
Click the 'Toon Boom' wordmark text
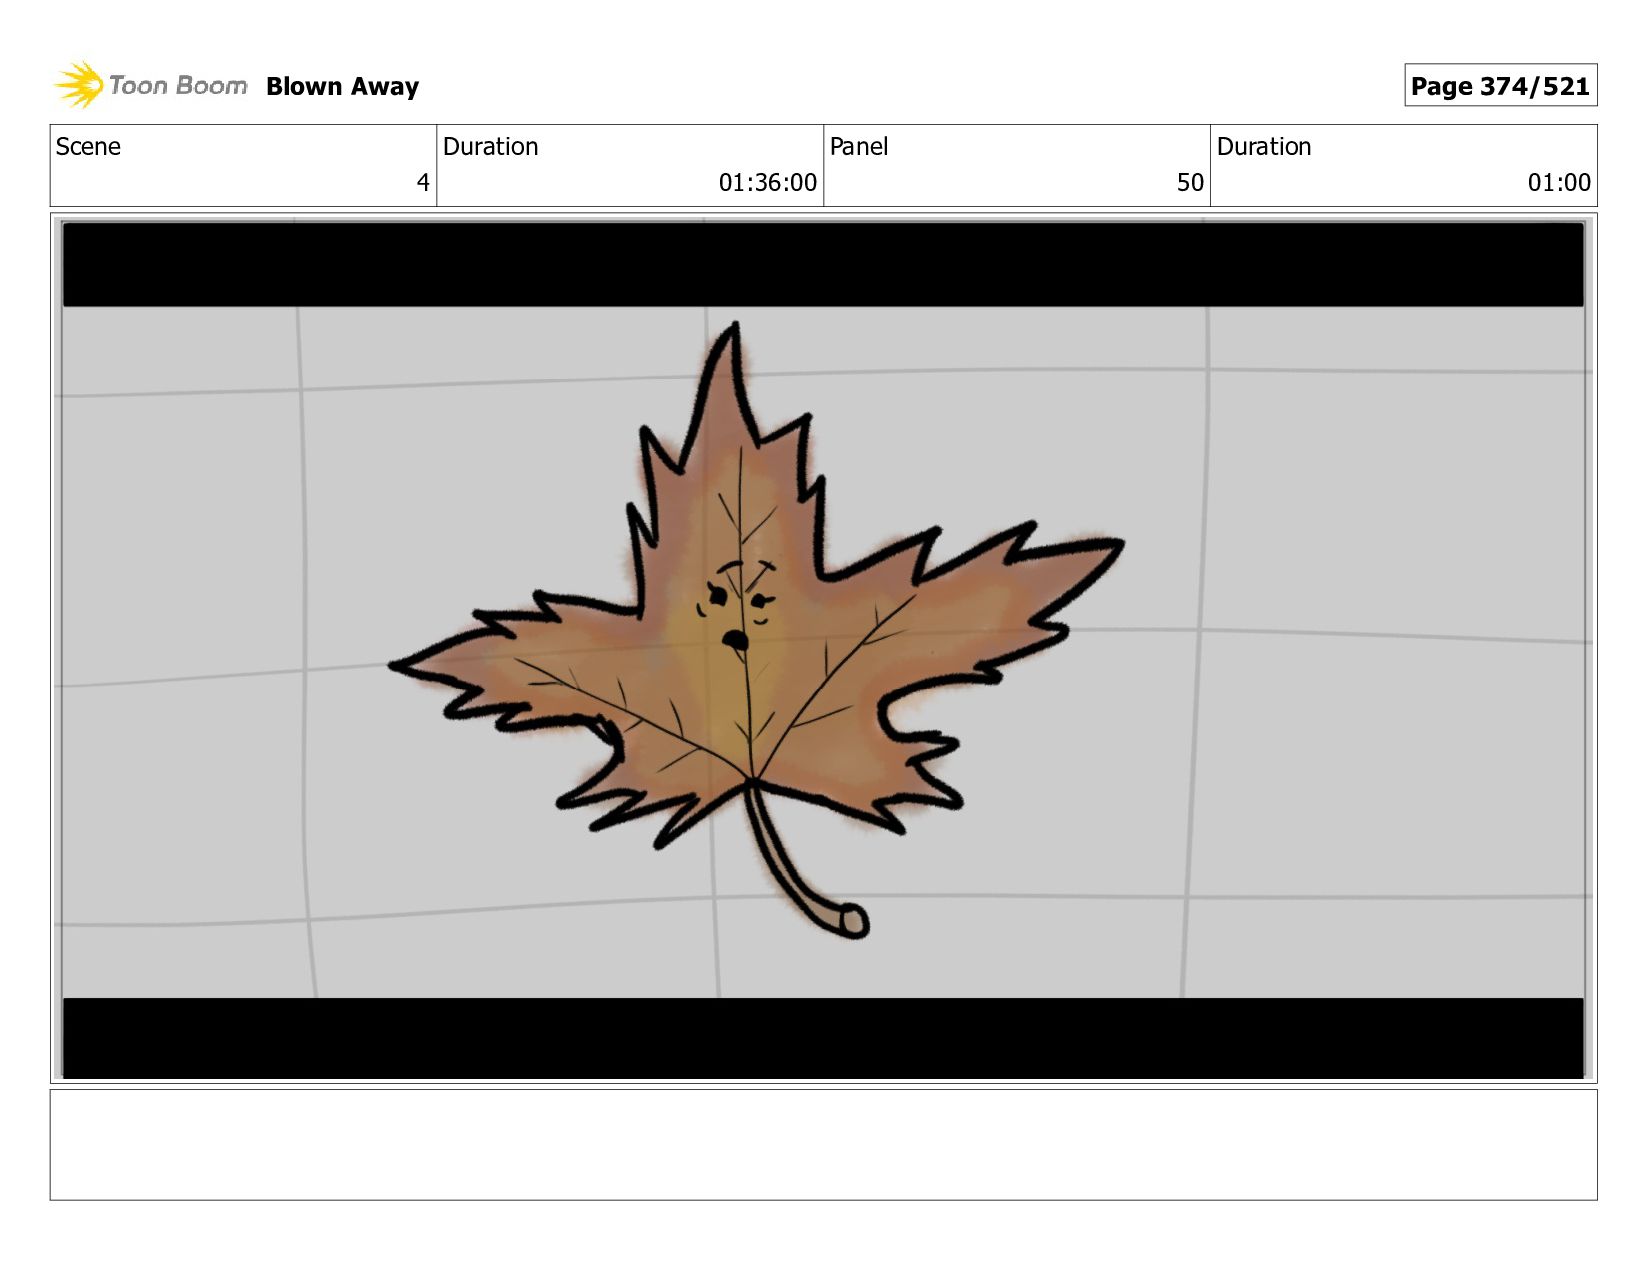178,86
